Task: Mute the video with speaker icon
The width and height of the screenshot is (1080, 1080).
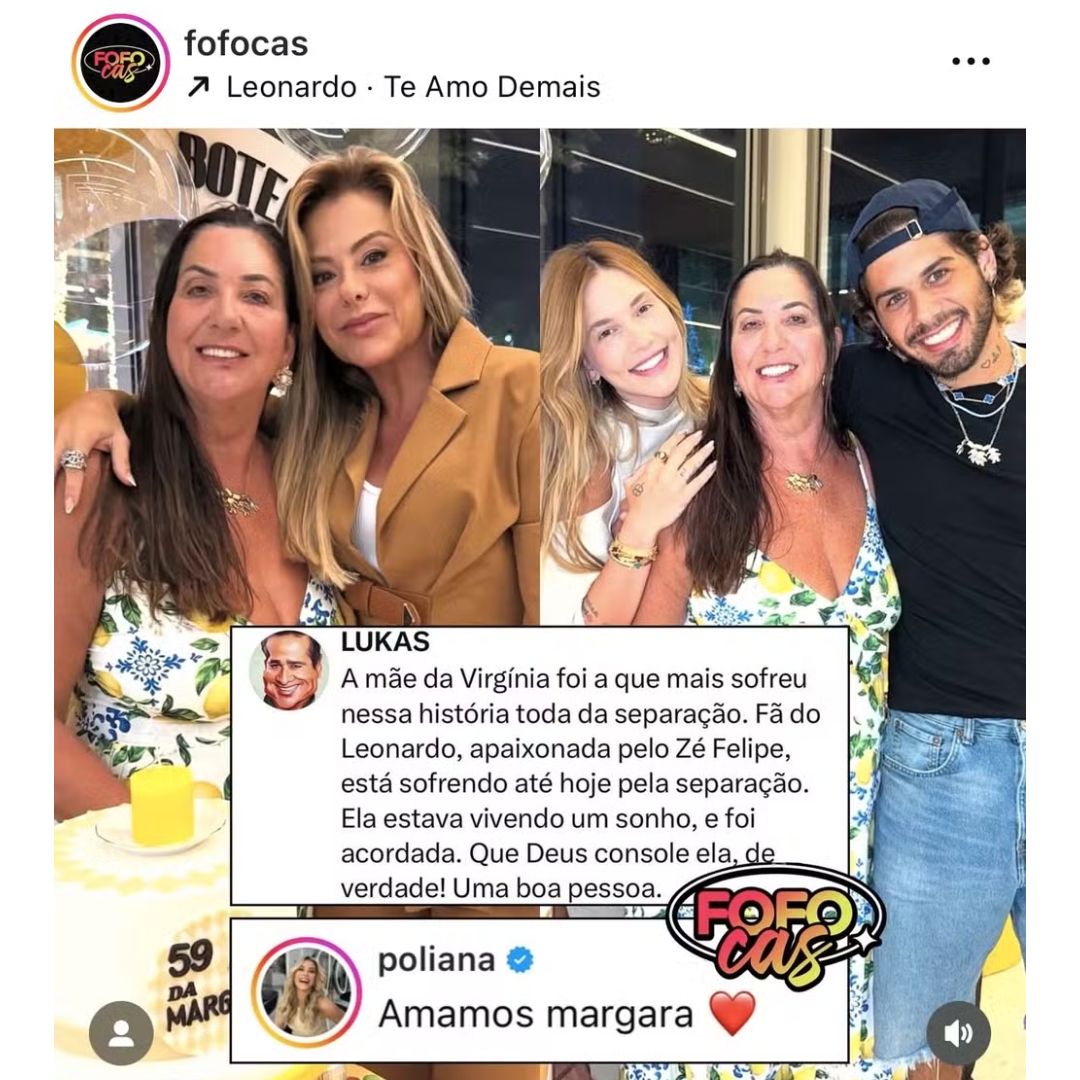Action: (958, 1032)
